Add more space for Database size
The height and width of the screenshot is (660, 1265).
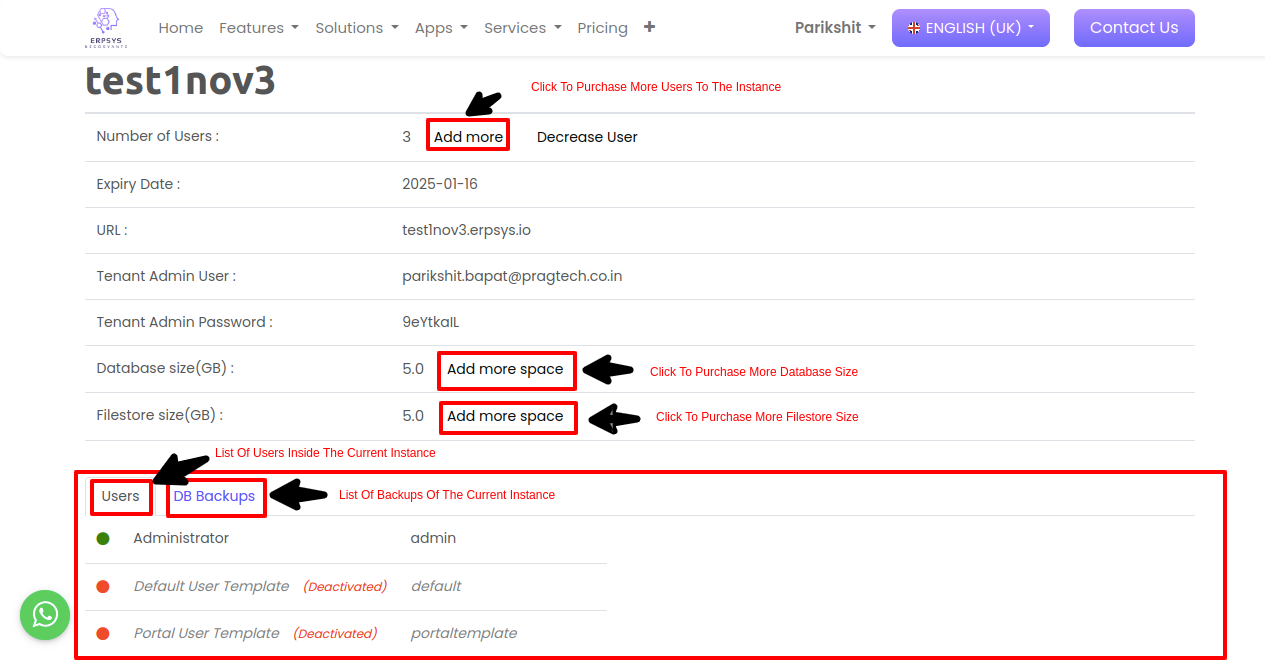point(505,369)
